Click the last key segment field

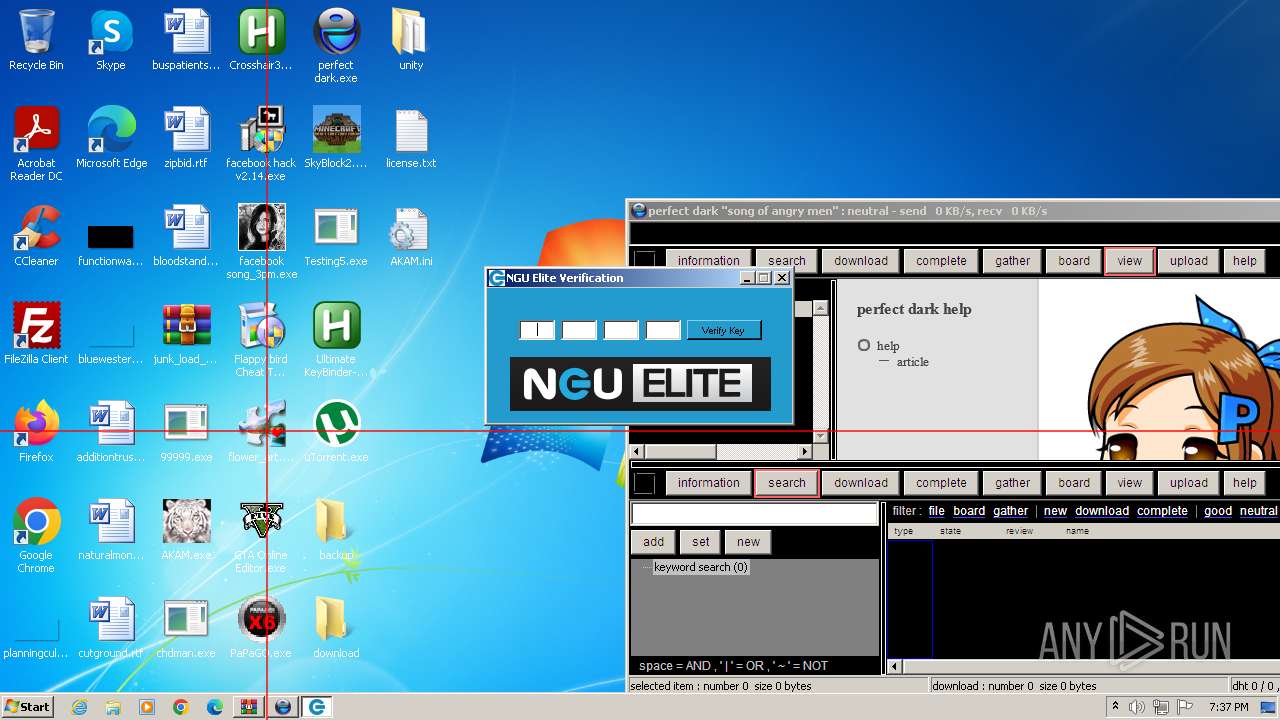663,330
